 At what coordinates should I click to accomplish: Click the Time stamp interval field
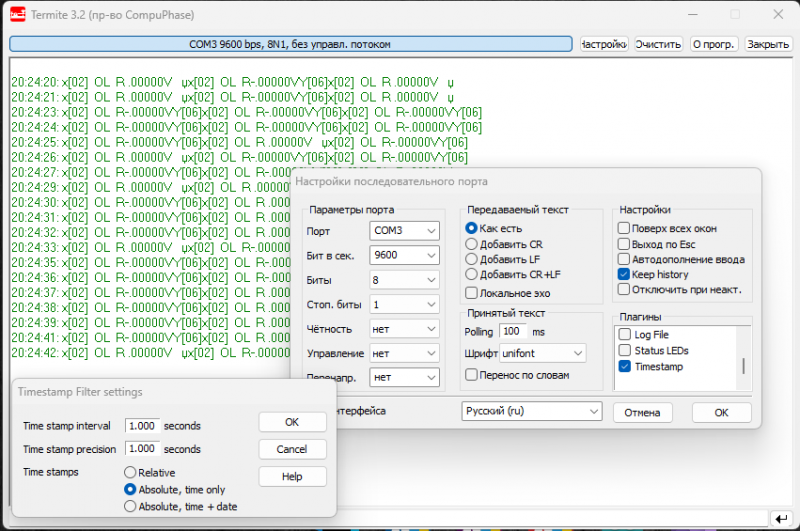[x=141, y=425]
